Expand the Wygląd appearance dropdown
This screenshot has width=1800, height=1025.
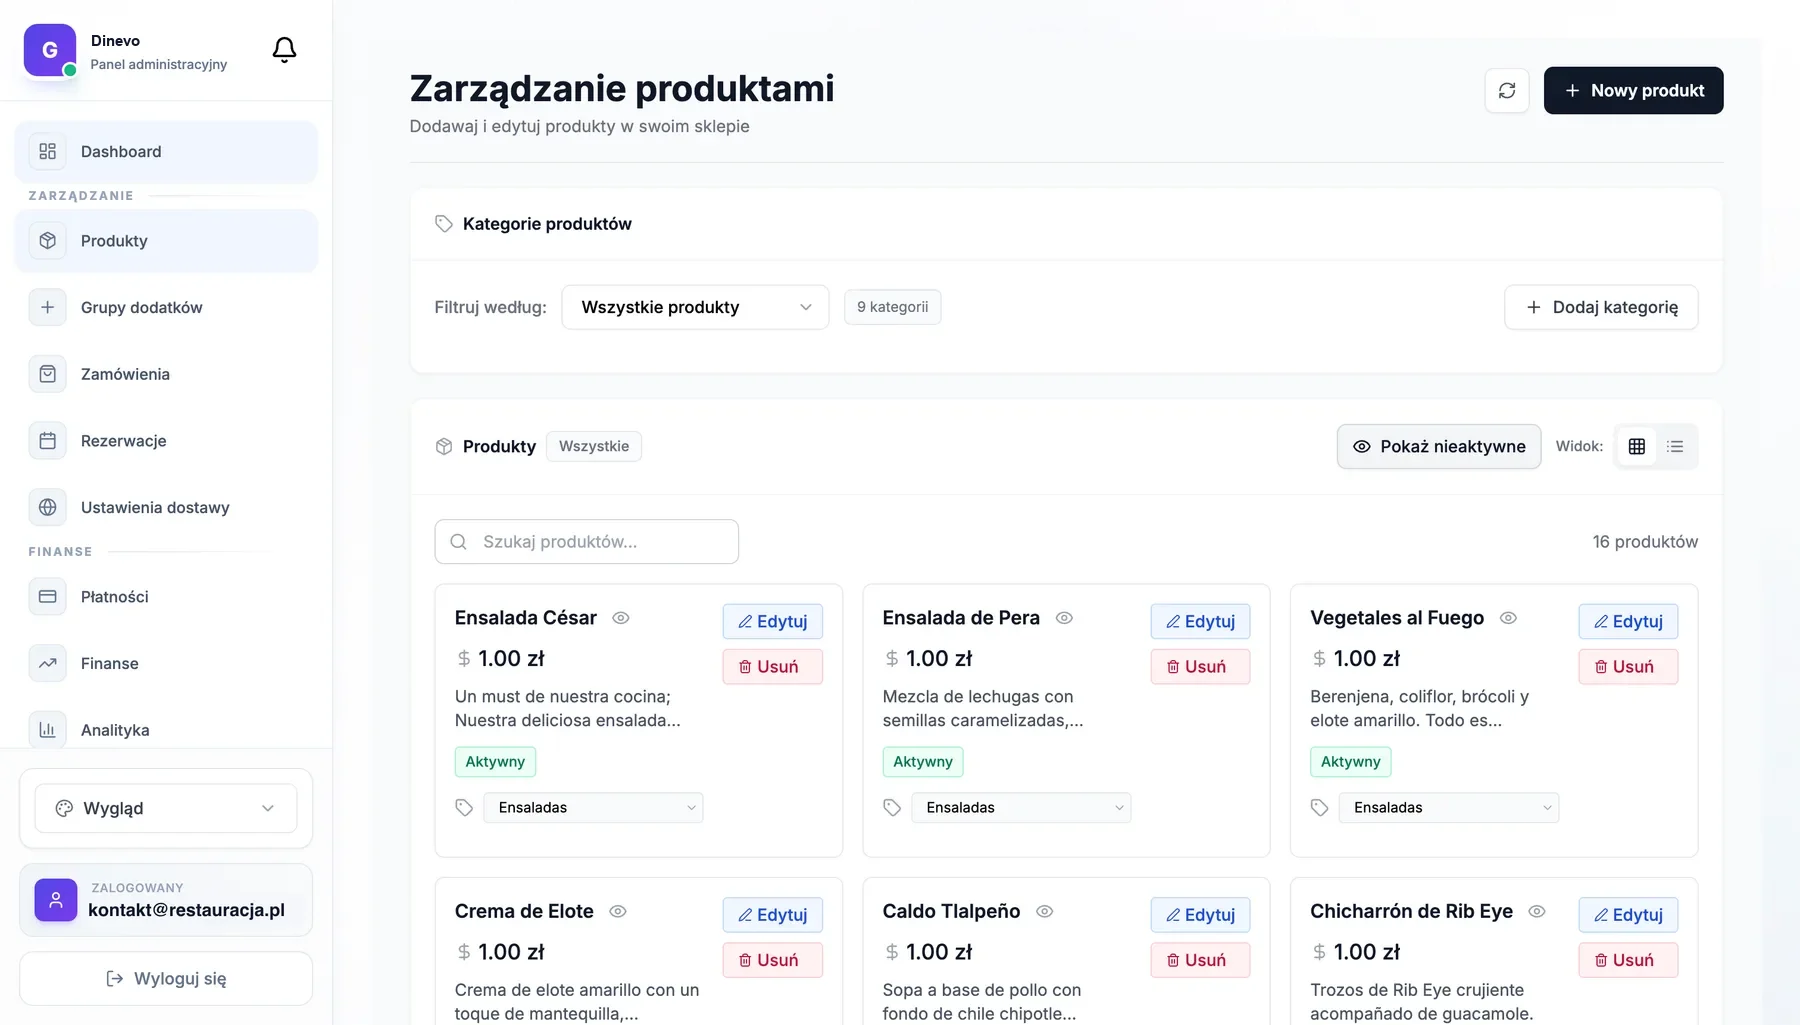pos(166,809)
